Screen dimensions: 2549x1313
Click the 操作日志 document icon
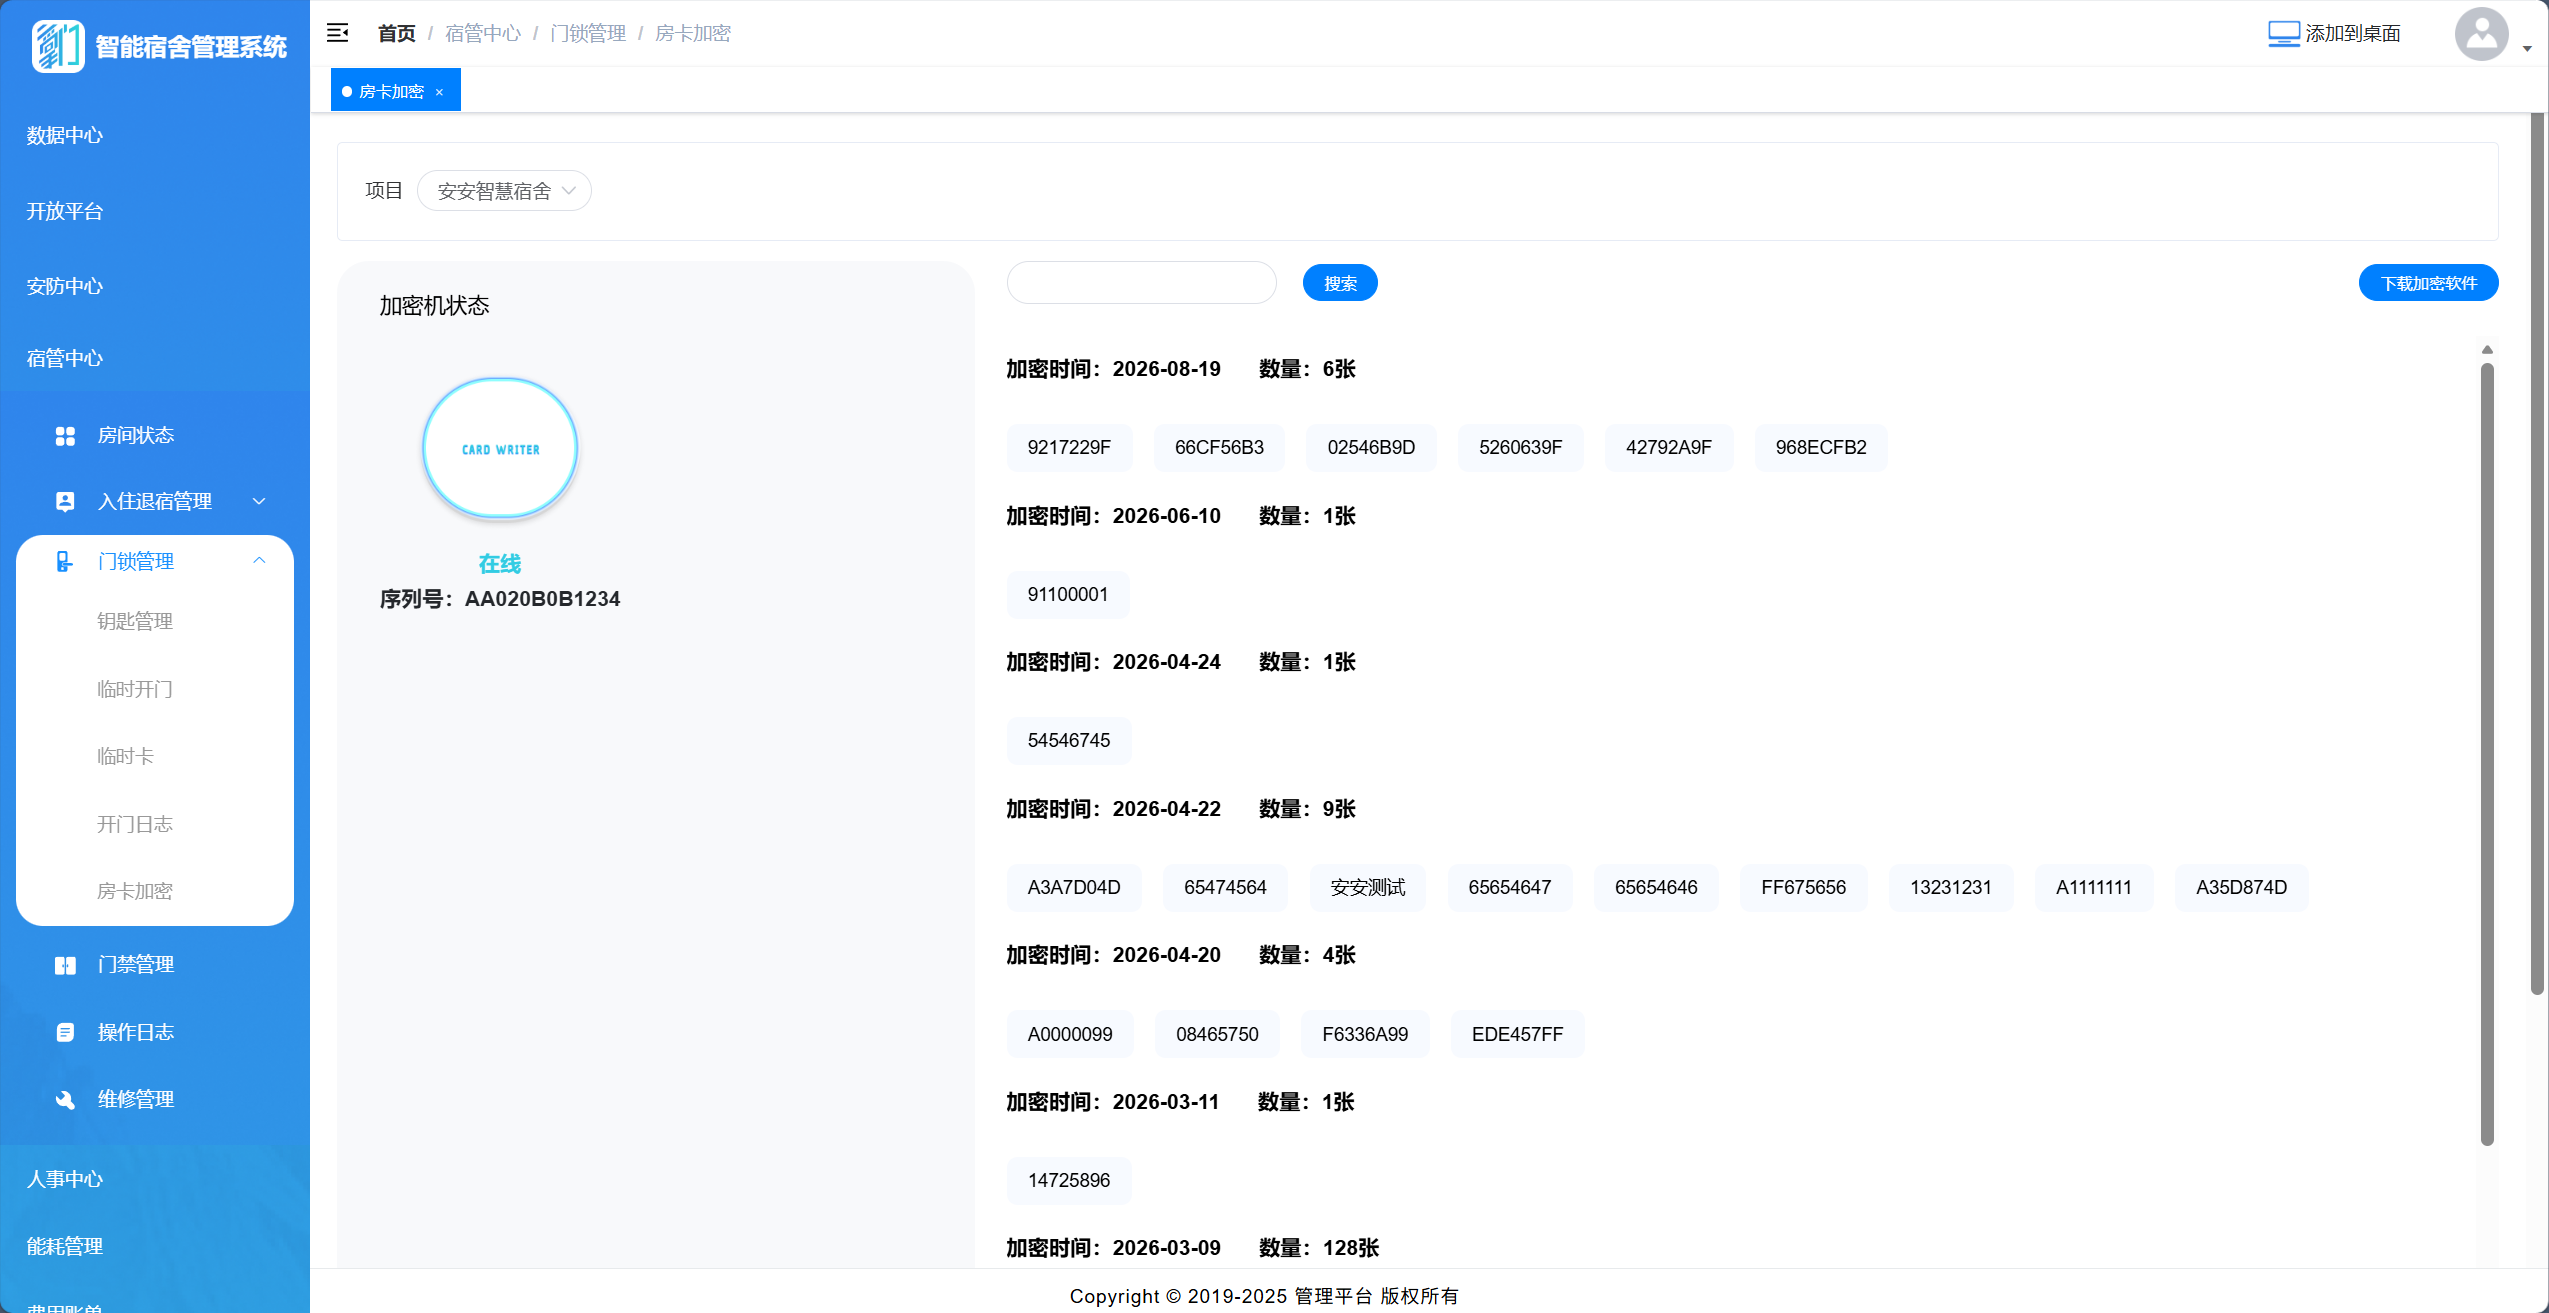point(65,1032)
